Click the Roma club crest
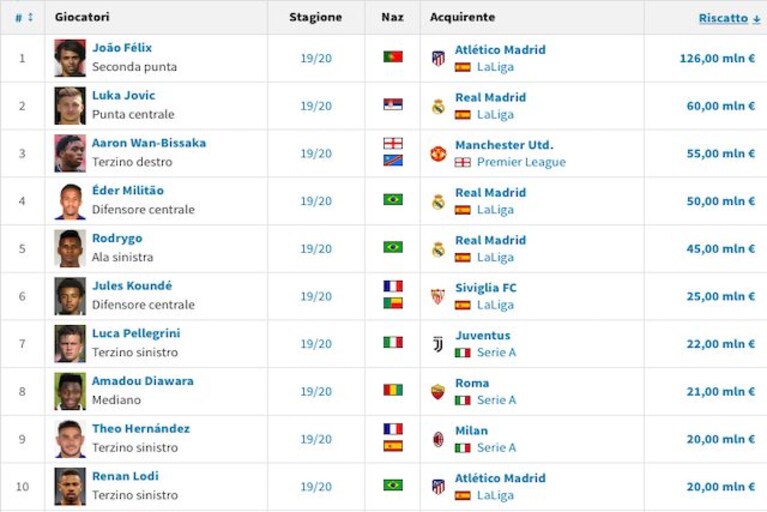The height and width of the screenshot is (512, 767). pos(438,392)
